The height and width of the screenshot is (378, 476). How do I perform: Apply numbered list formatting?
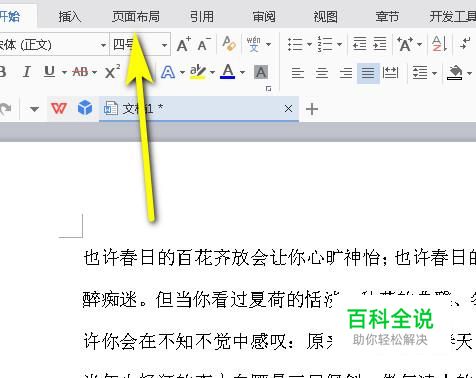click(325, 44)
